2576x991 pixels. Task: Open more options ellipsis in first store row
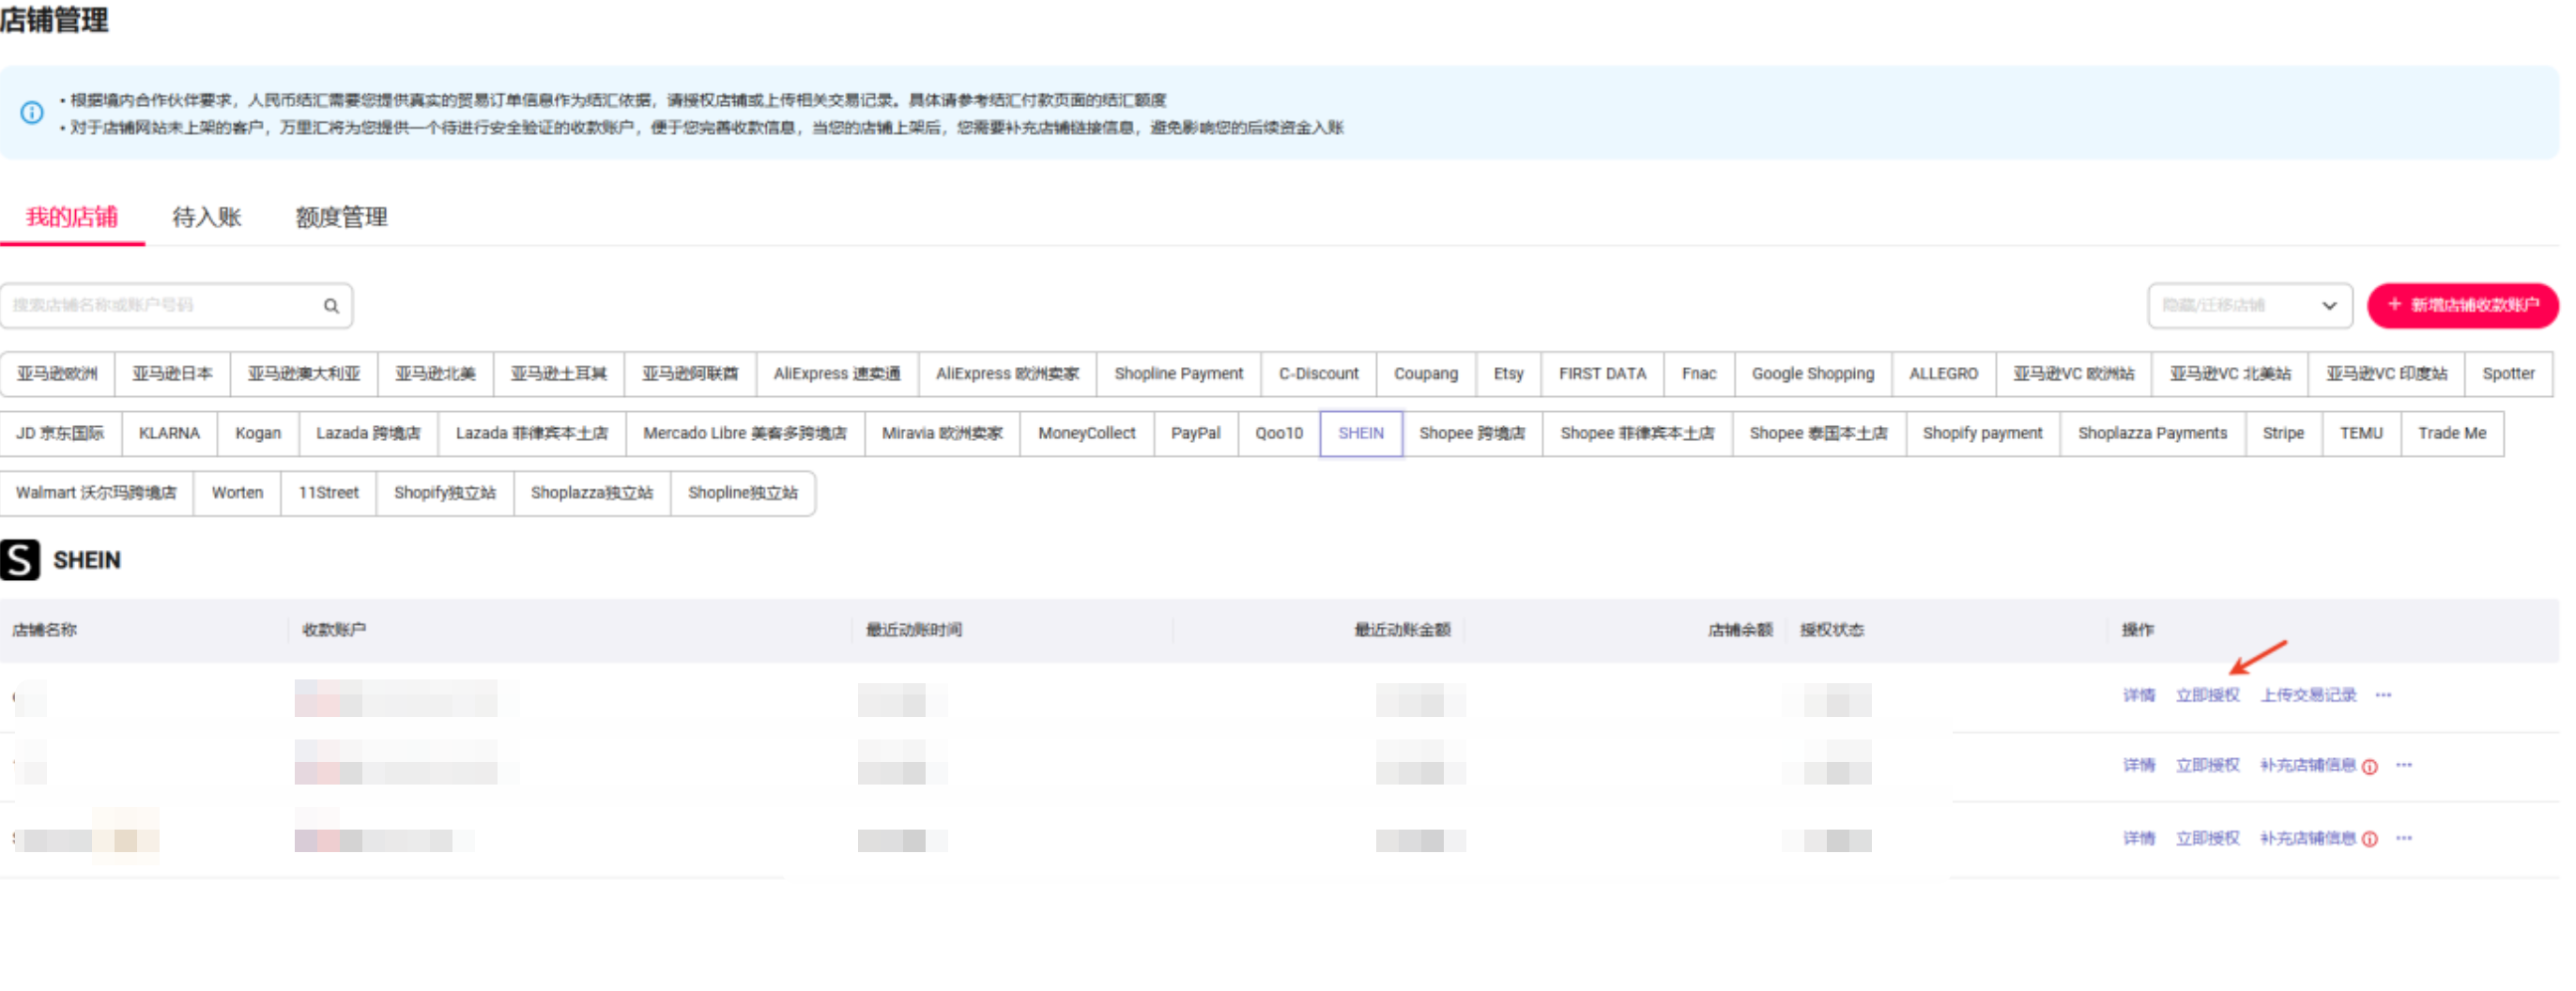point(2384,695)
